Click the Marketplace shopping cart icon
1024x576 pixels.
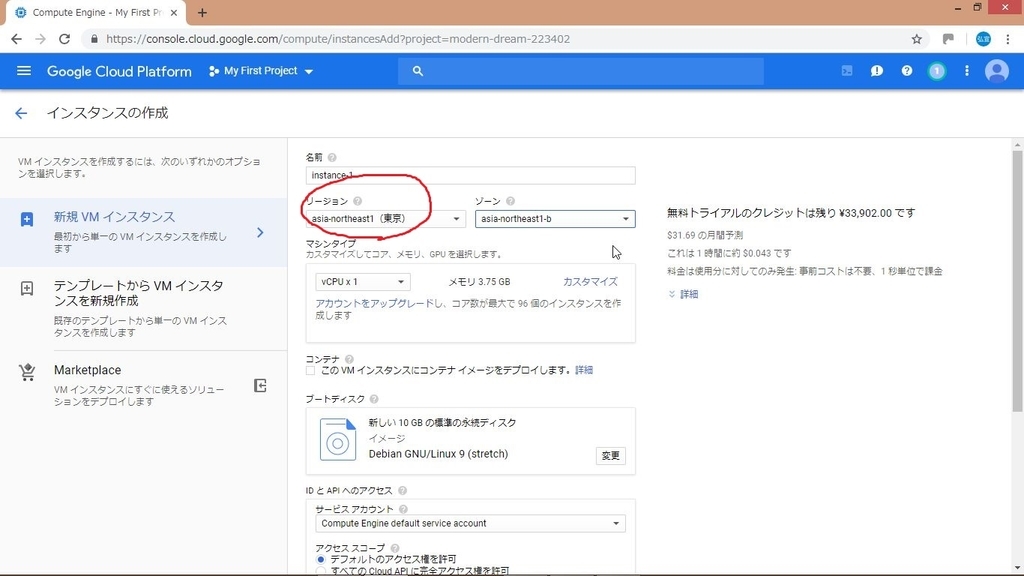pos(27,371)
